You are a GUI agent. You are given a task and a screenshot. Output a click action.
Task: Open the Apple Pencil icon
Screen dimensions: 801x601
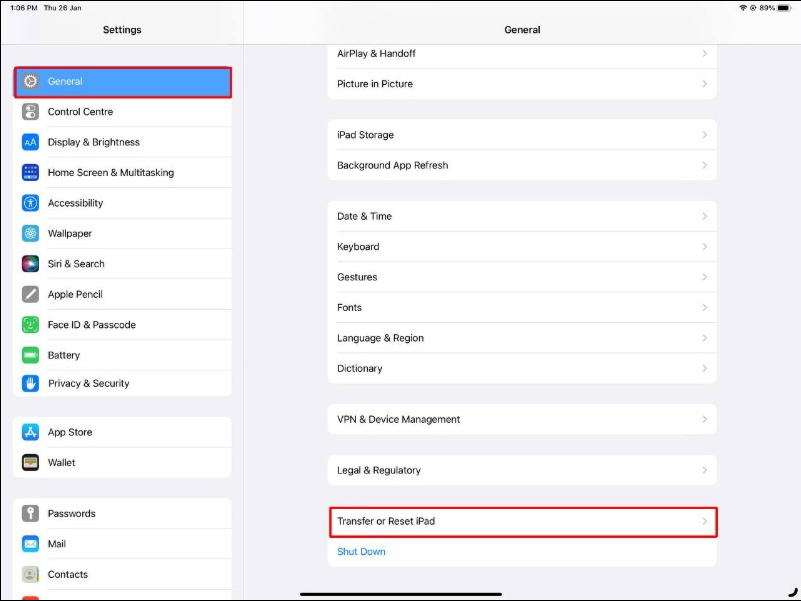point(31,294)
